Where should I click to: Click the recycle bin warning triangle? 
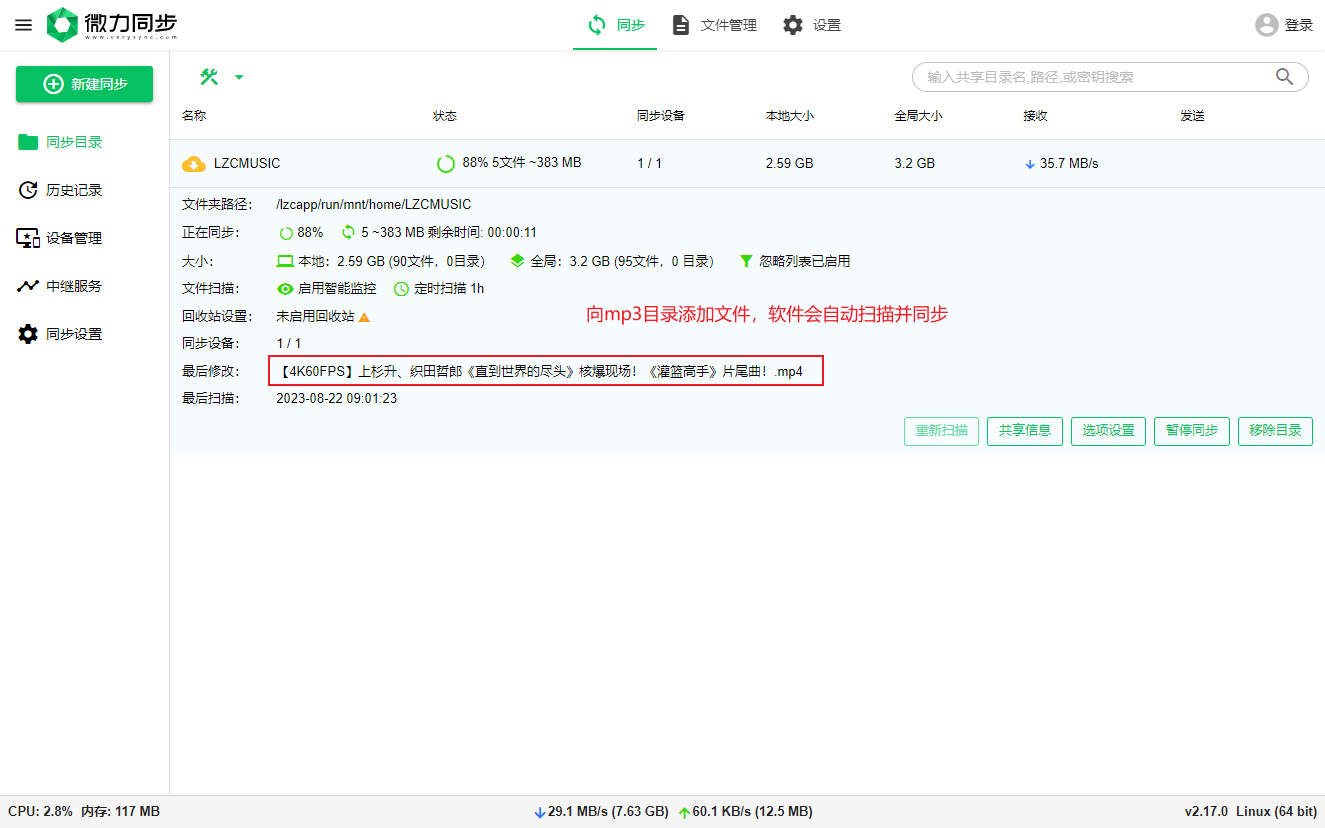click(365, 317)
